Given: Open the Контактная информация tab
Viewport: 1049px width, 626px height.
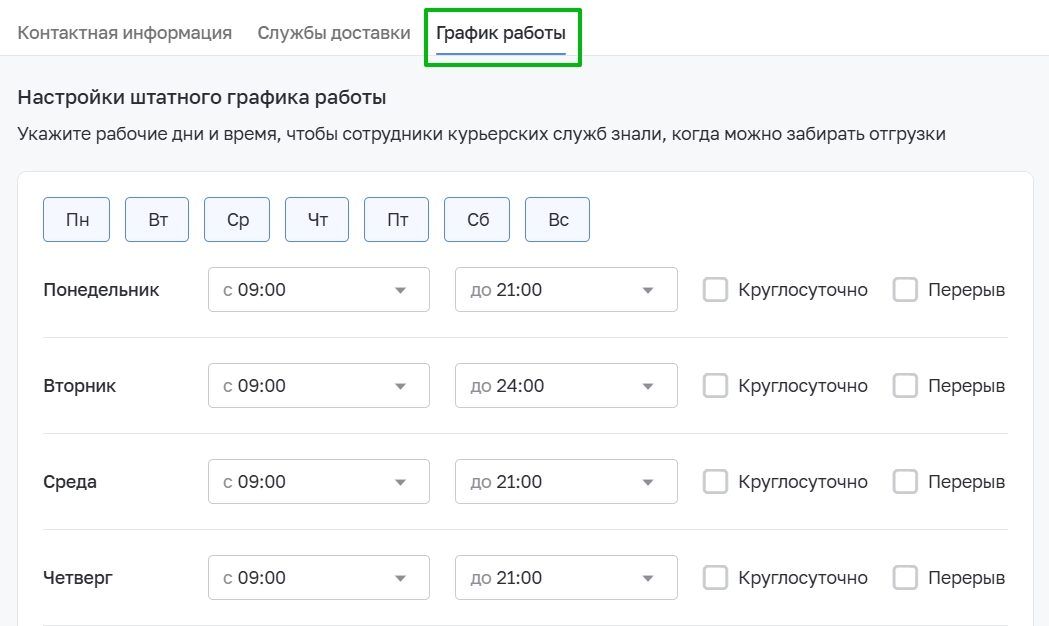Looking at the screenshot, I should pyautogui.click(x=124, y=33).
